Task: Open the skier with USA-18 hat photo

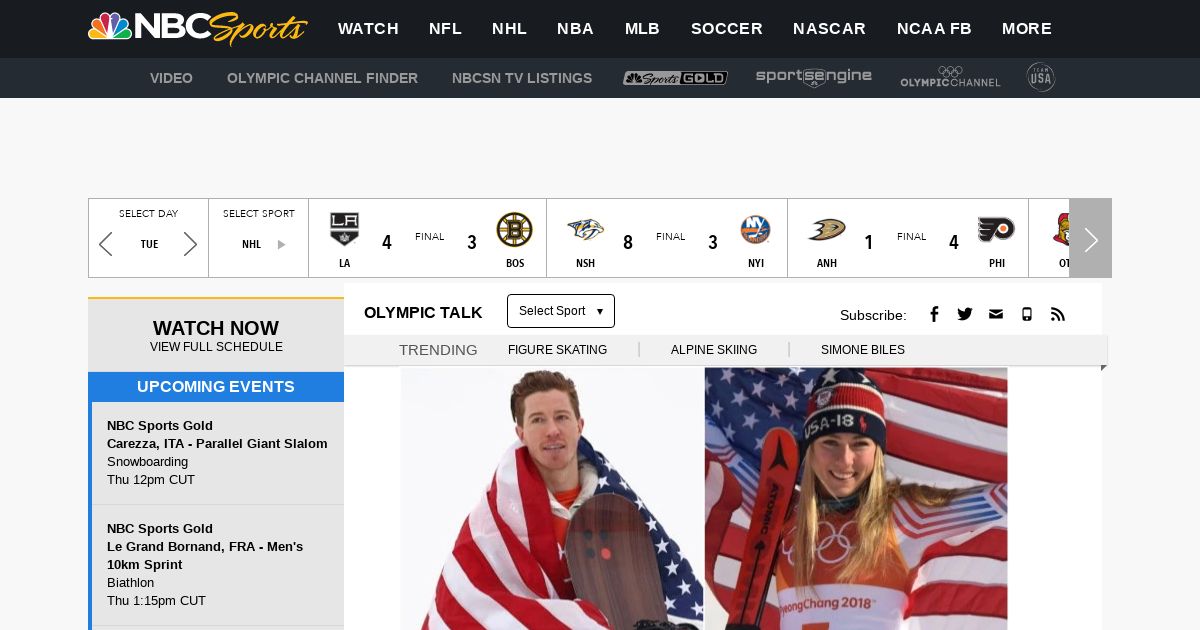Action: click(856, 498)
